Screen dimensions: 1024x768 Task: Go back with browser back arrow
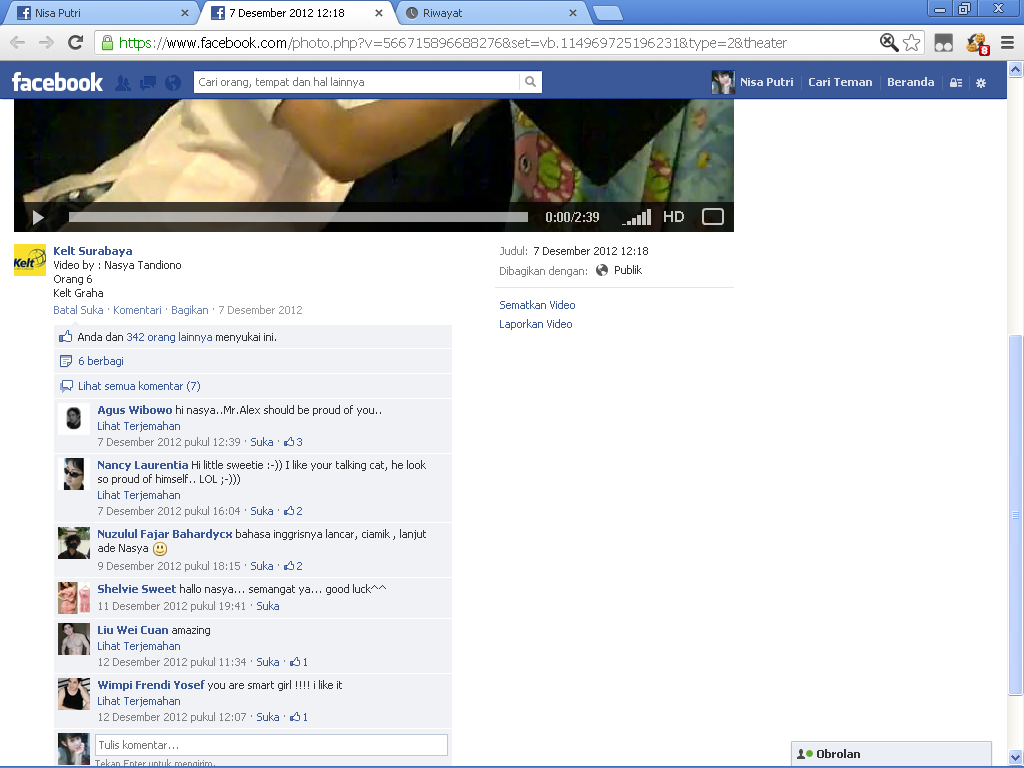[x=18, y=43]
